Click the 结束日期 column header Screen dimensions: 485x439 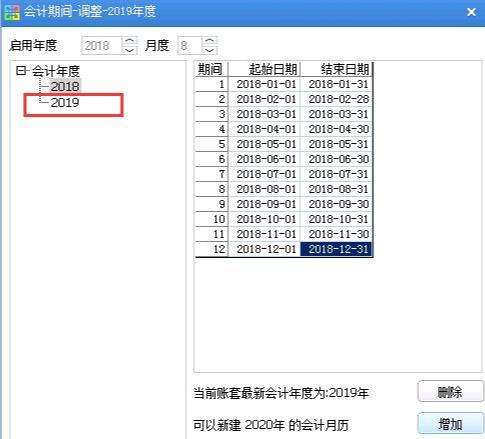336,69
